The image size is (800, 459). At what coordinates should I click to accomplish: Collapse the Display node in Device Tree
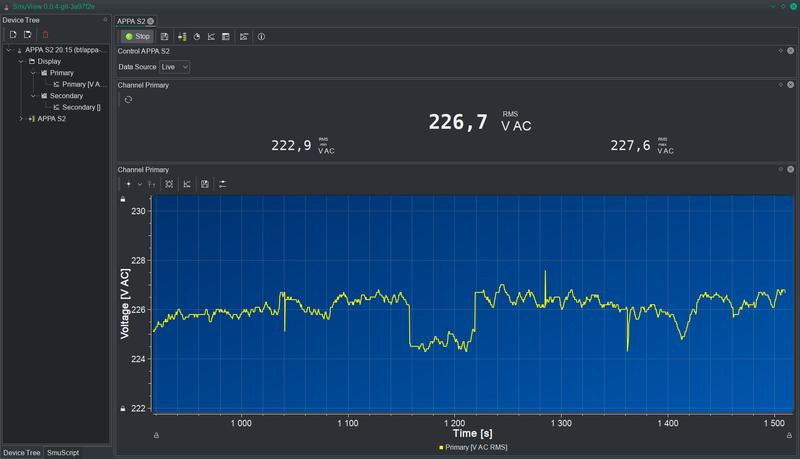20,61
